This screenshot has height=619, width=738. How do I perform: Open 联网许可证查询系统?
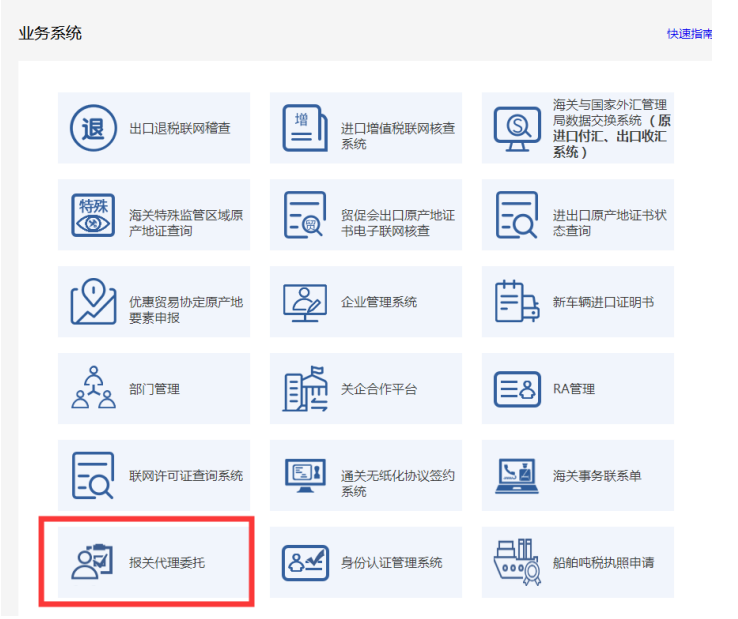(x=154, y=475)
